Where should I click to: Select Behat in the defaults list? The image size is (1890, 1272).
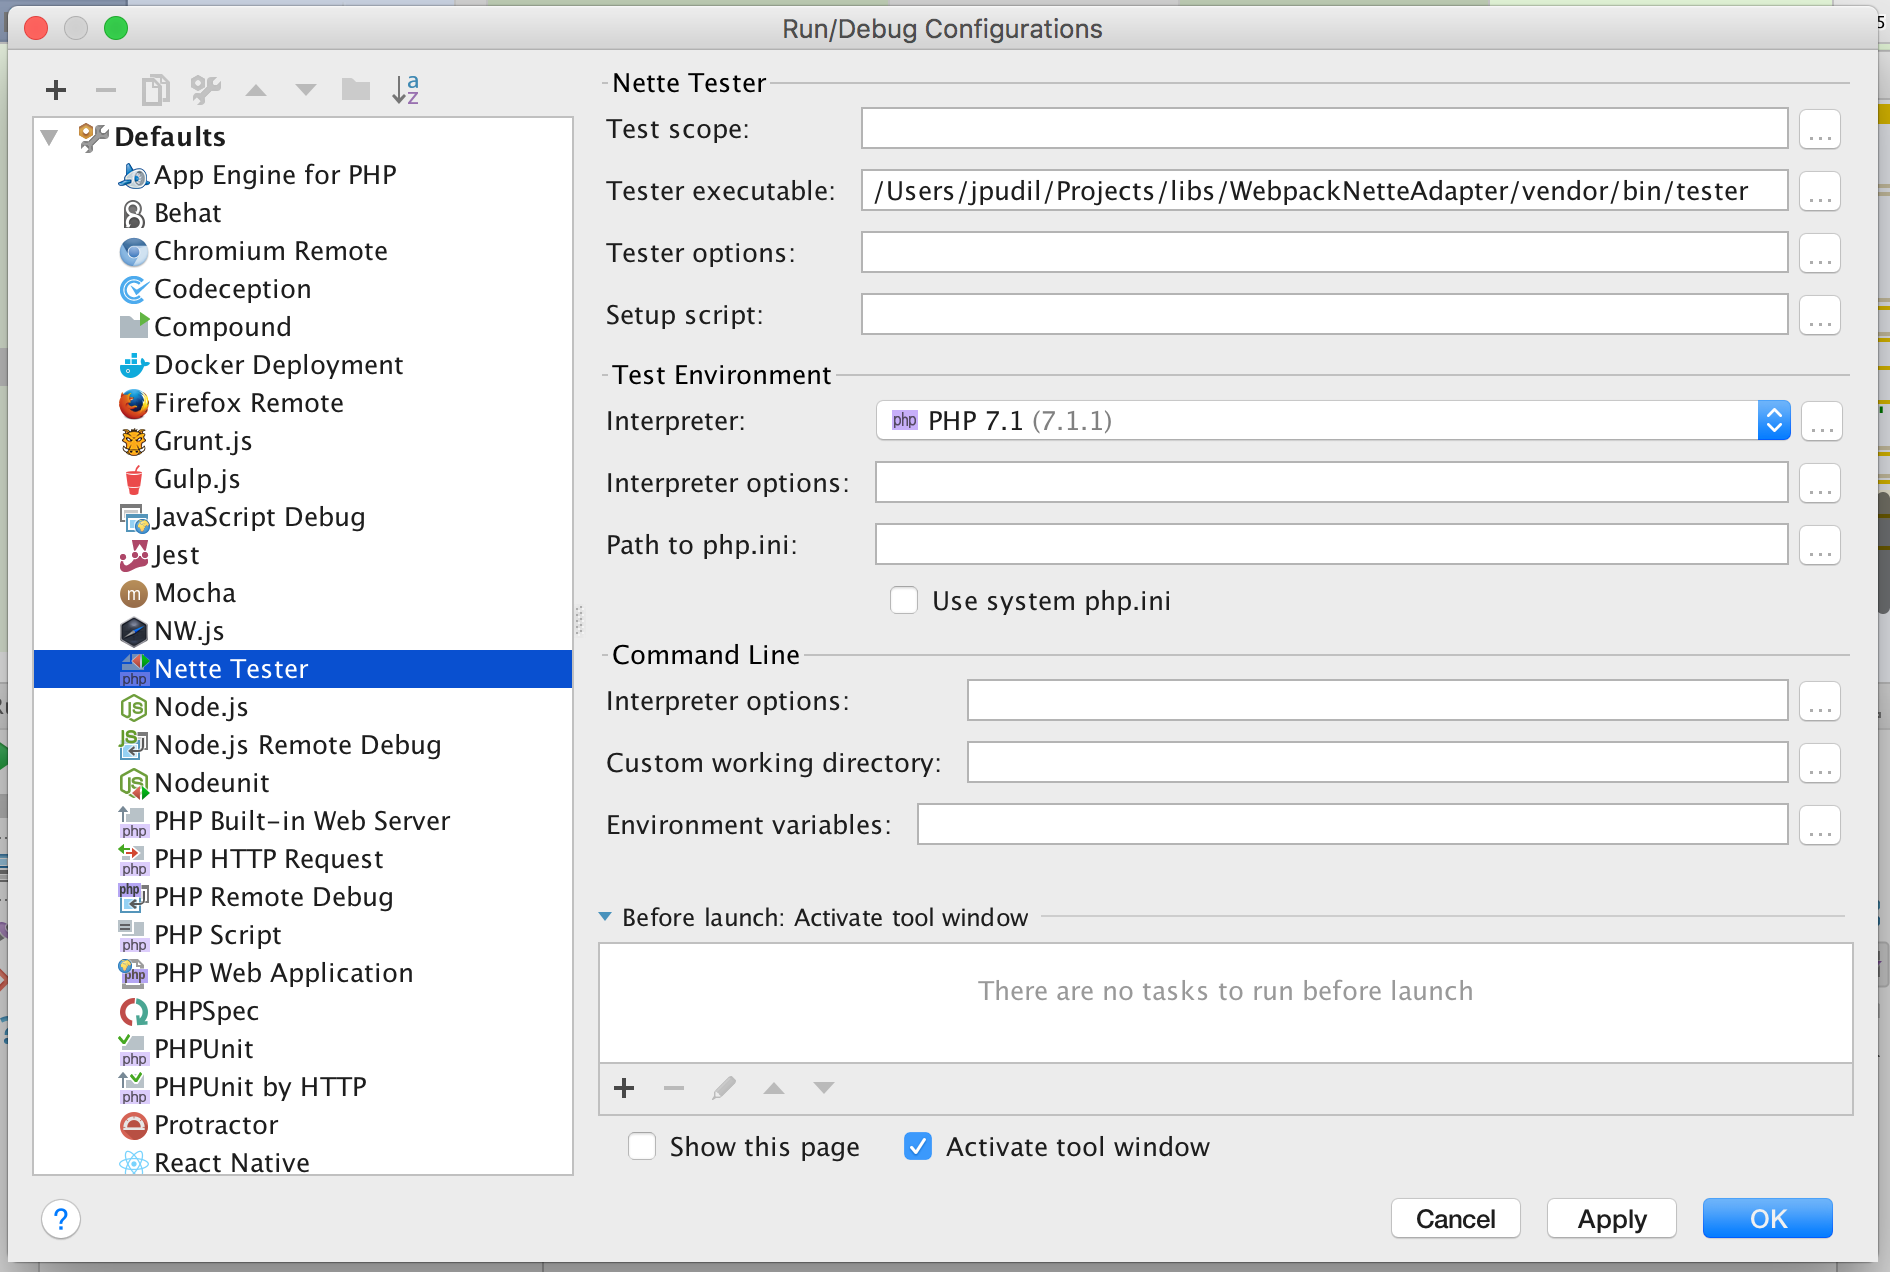pyautogui.click(x=187, y=213)
